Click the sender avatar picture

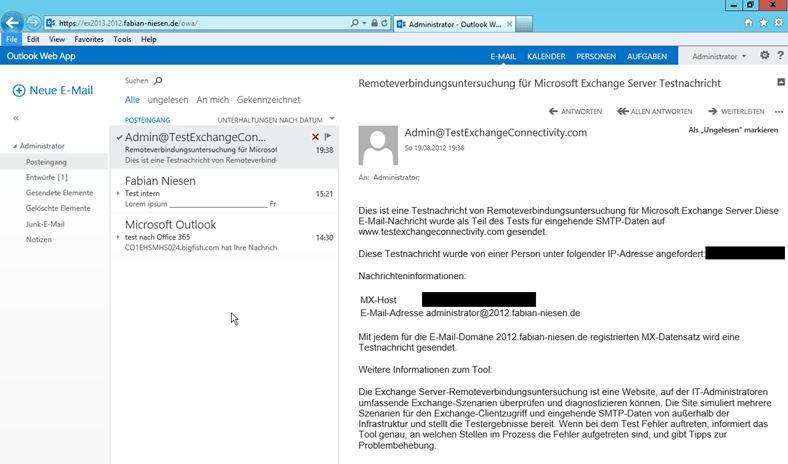tap(378, 146)
